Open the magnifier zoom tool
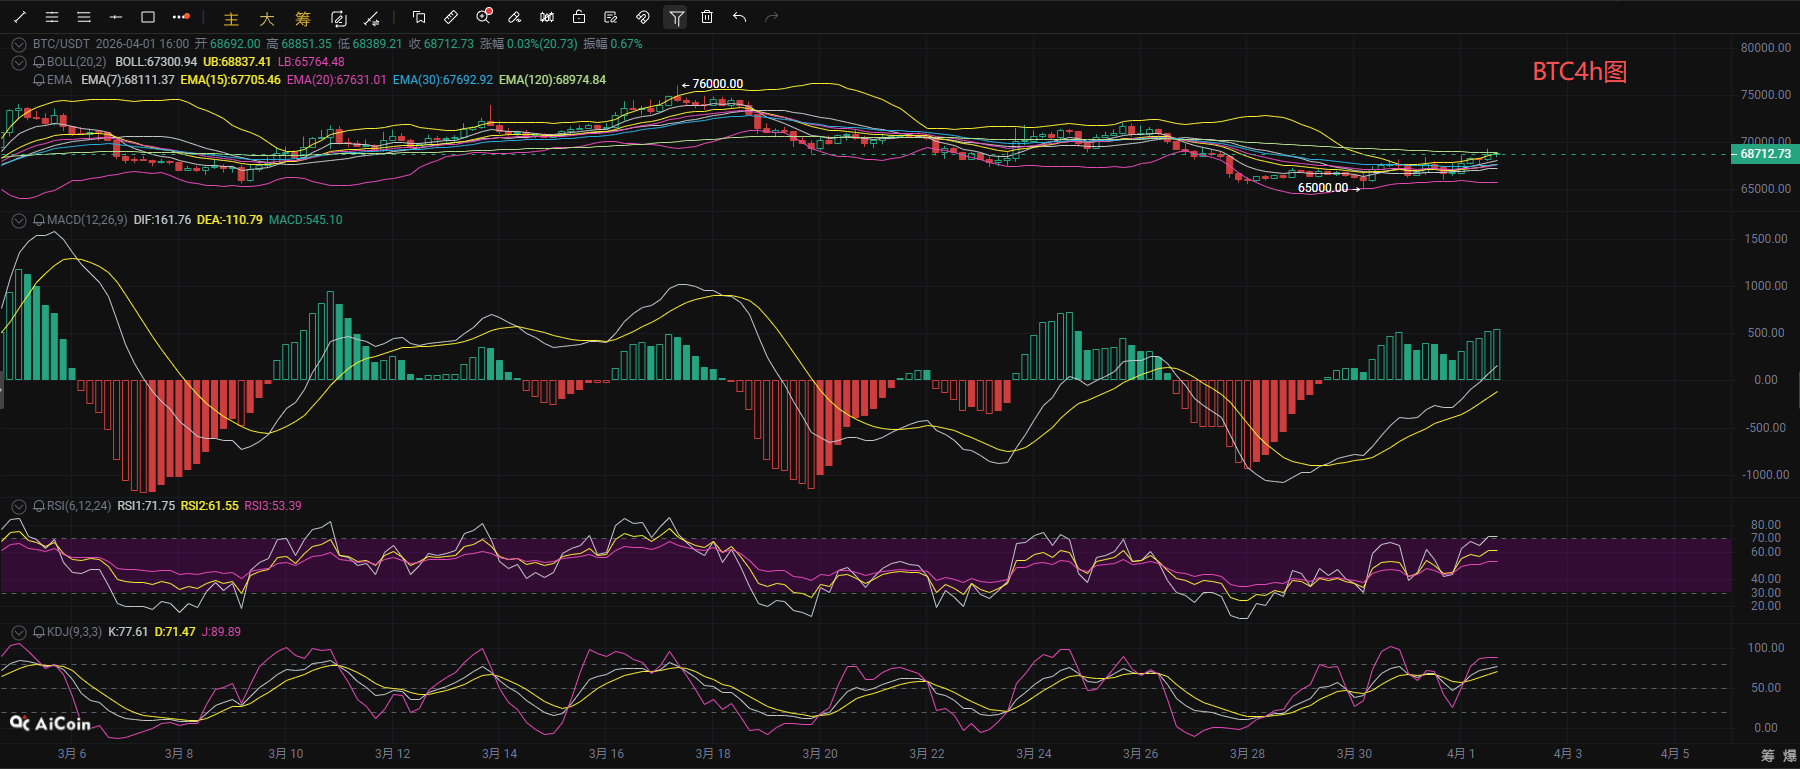 [x=484, y=17]
